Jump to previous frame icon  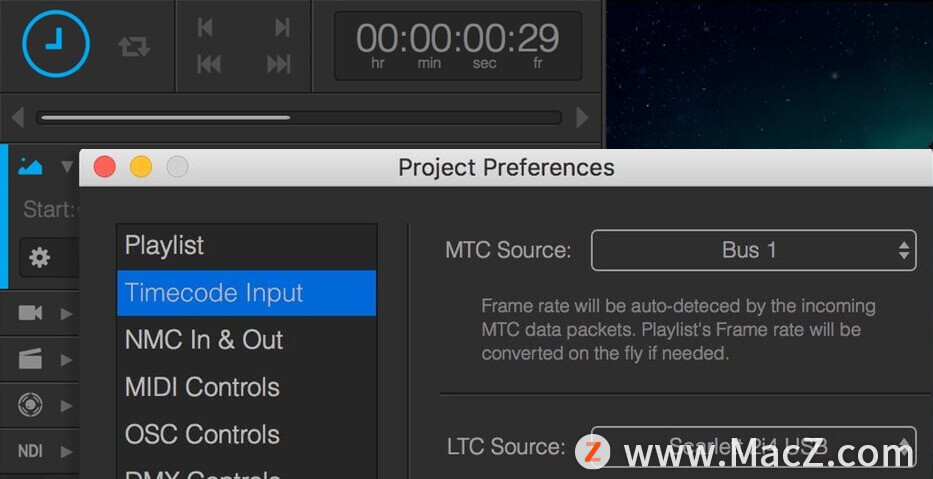coord(205,27)
